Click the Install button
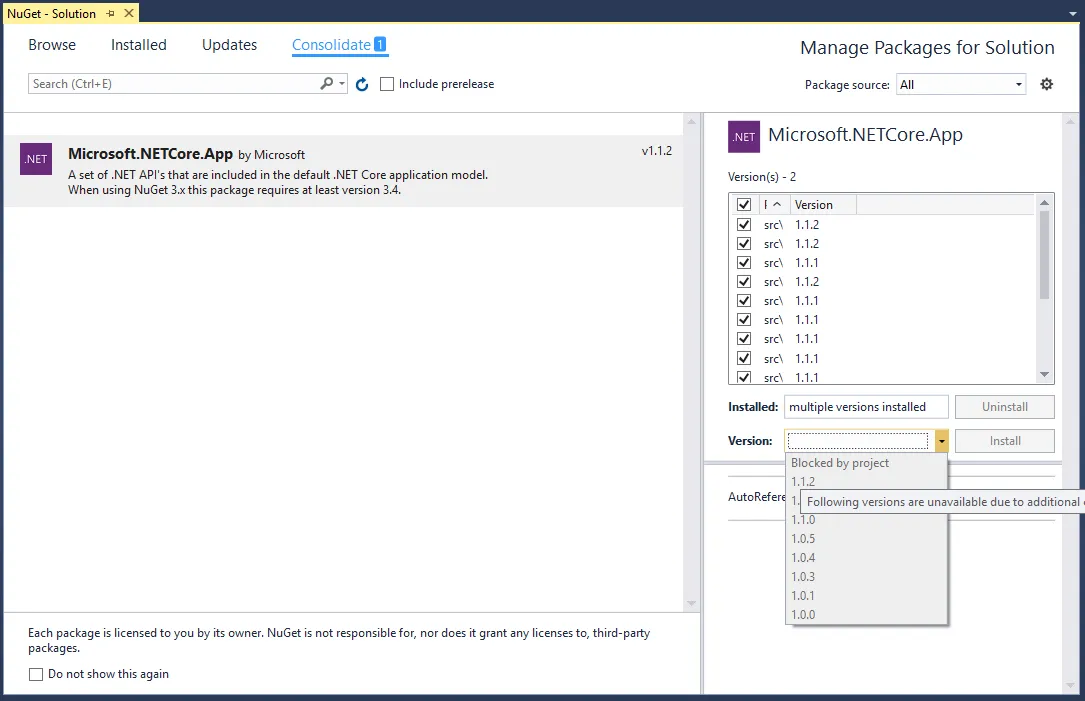This screenshot has height=701, width=1085. 1005,441
